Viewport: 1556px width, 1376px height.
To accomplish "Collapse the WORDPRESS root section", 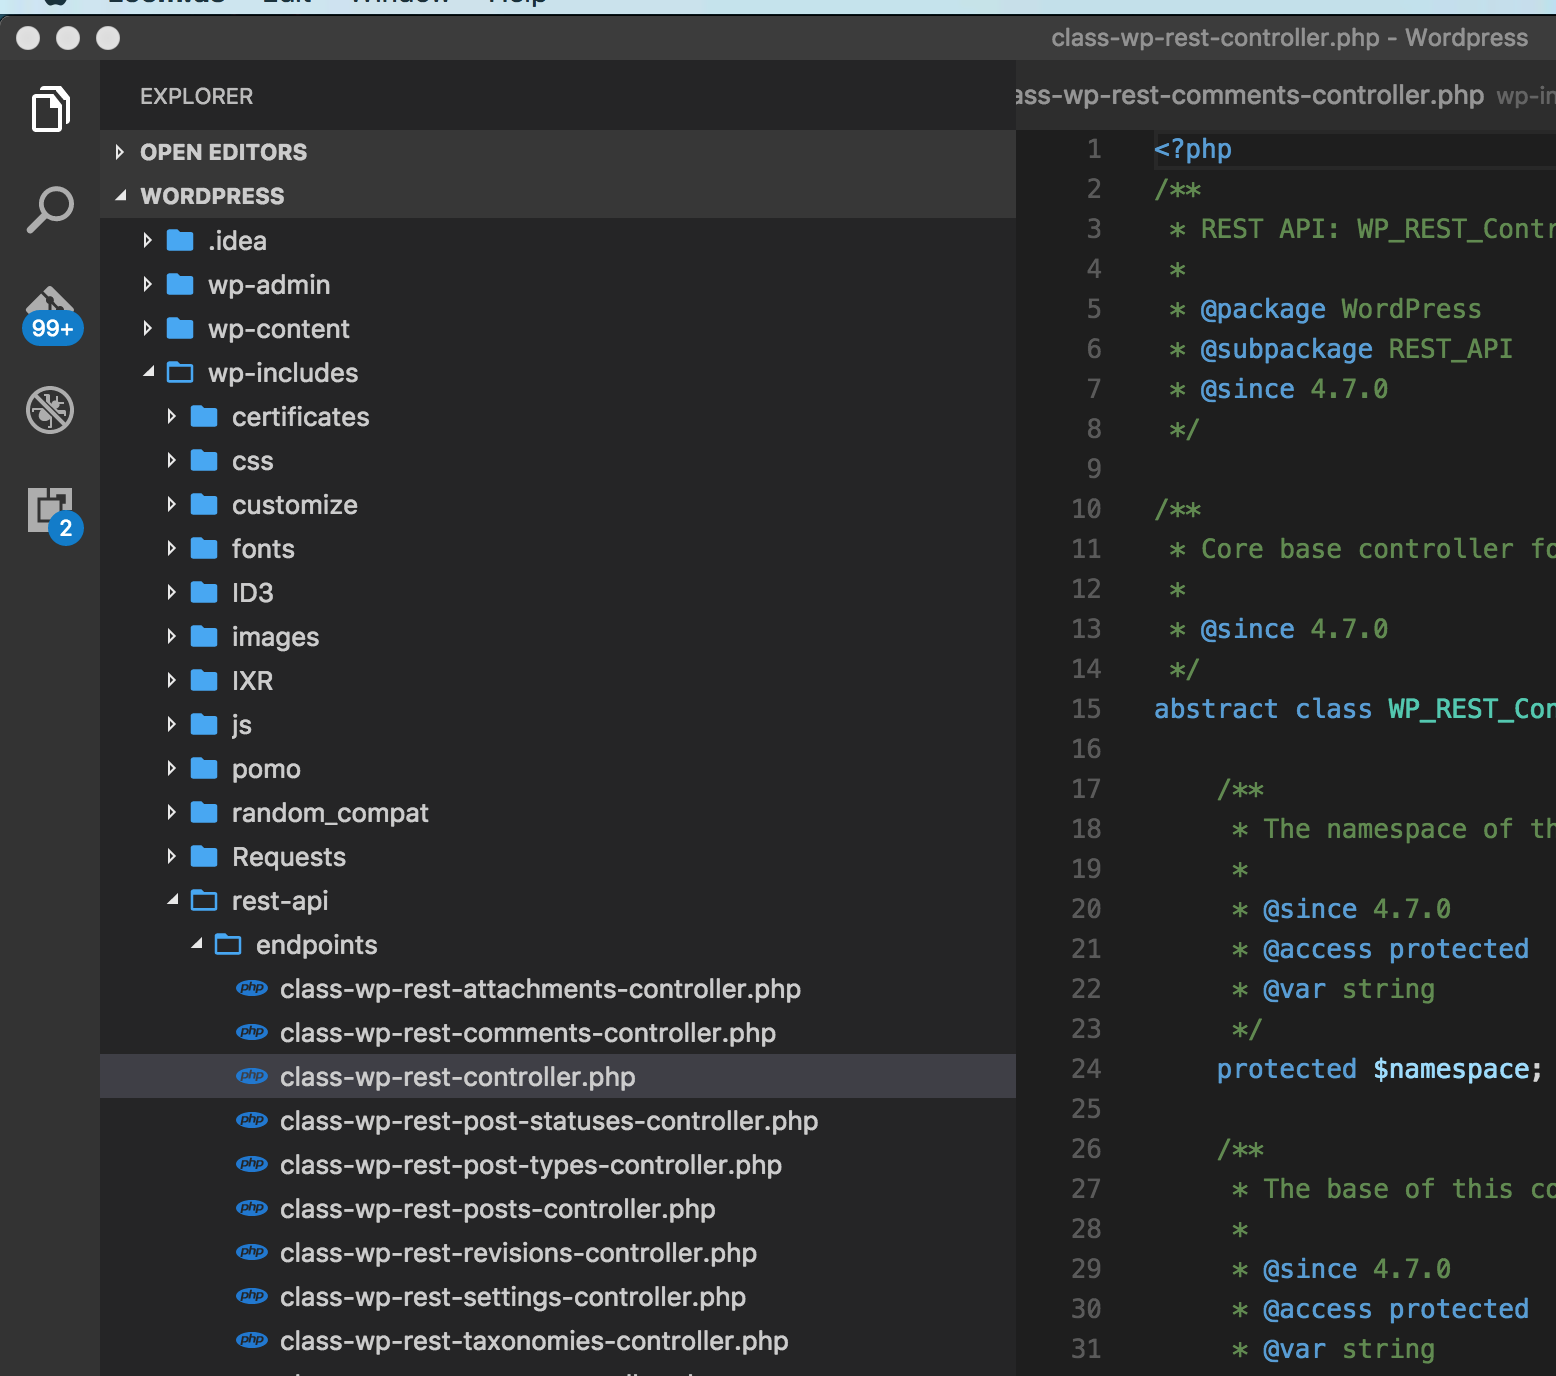I will 120,196.
